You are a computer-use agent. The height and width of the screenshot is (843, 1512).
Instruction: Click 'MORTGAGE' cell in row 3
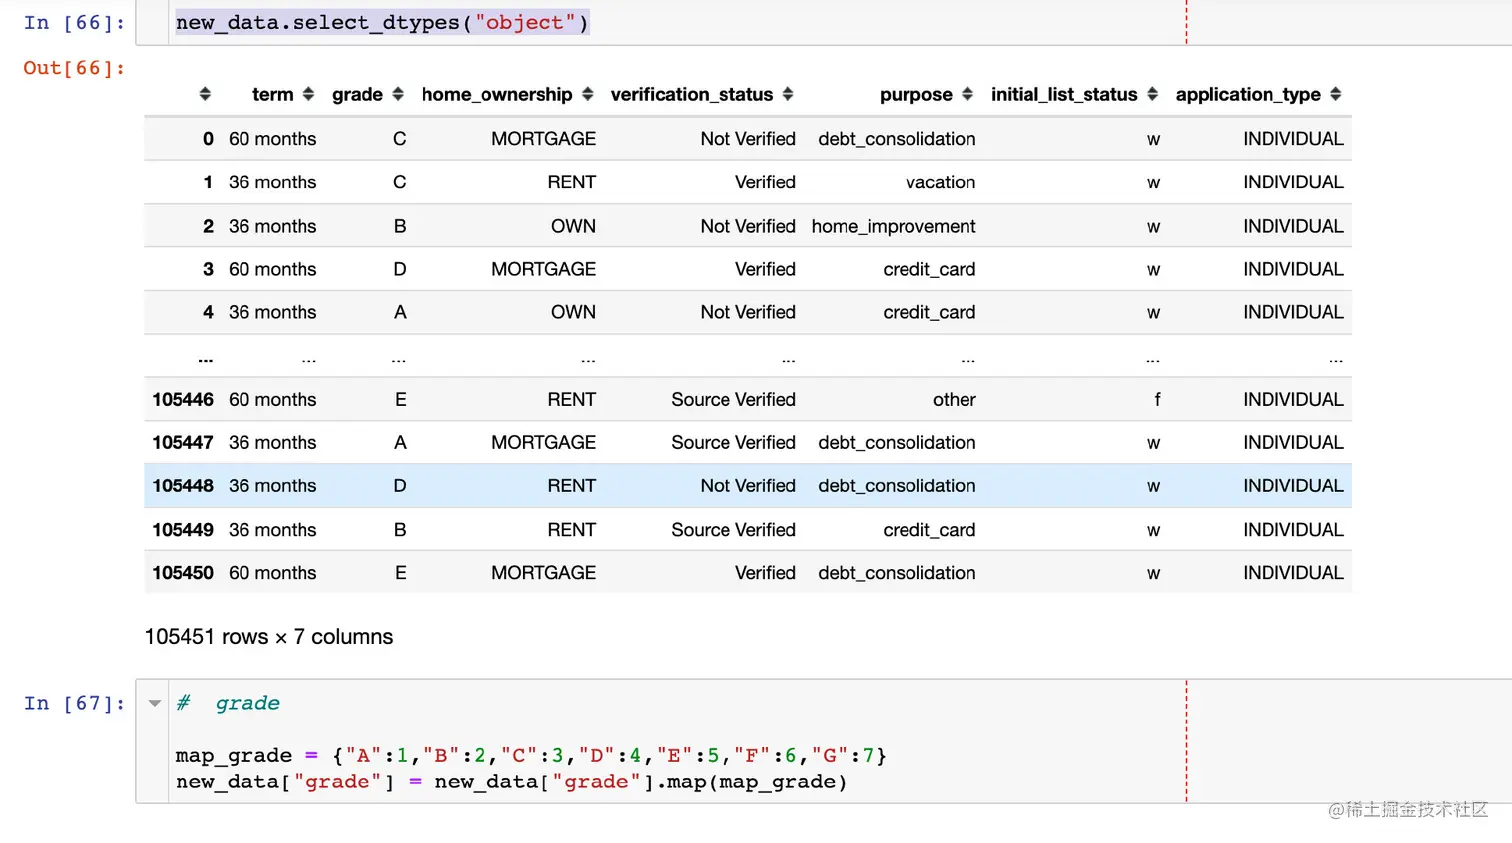click(x=543, y=269)
